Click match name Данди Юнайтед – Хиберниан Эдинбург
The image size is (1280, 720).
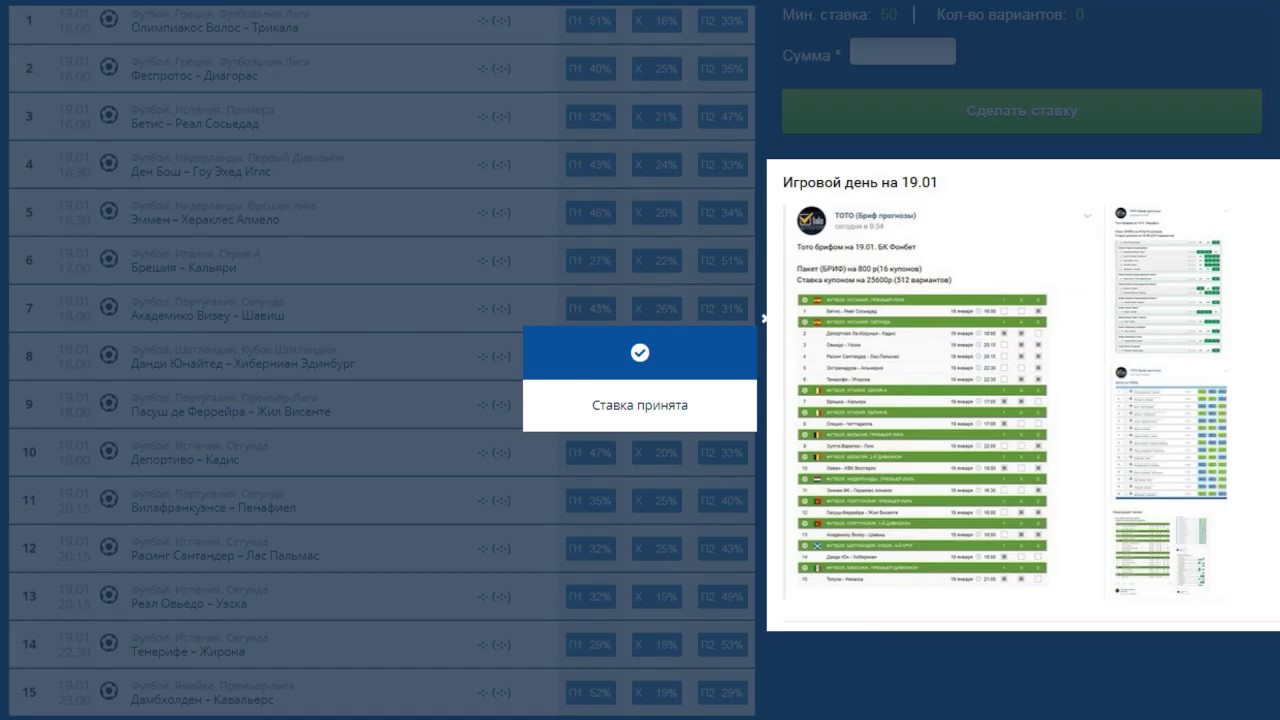tap(243, 364)
